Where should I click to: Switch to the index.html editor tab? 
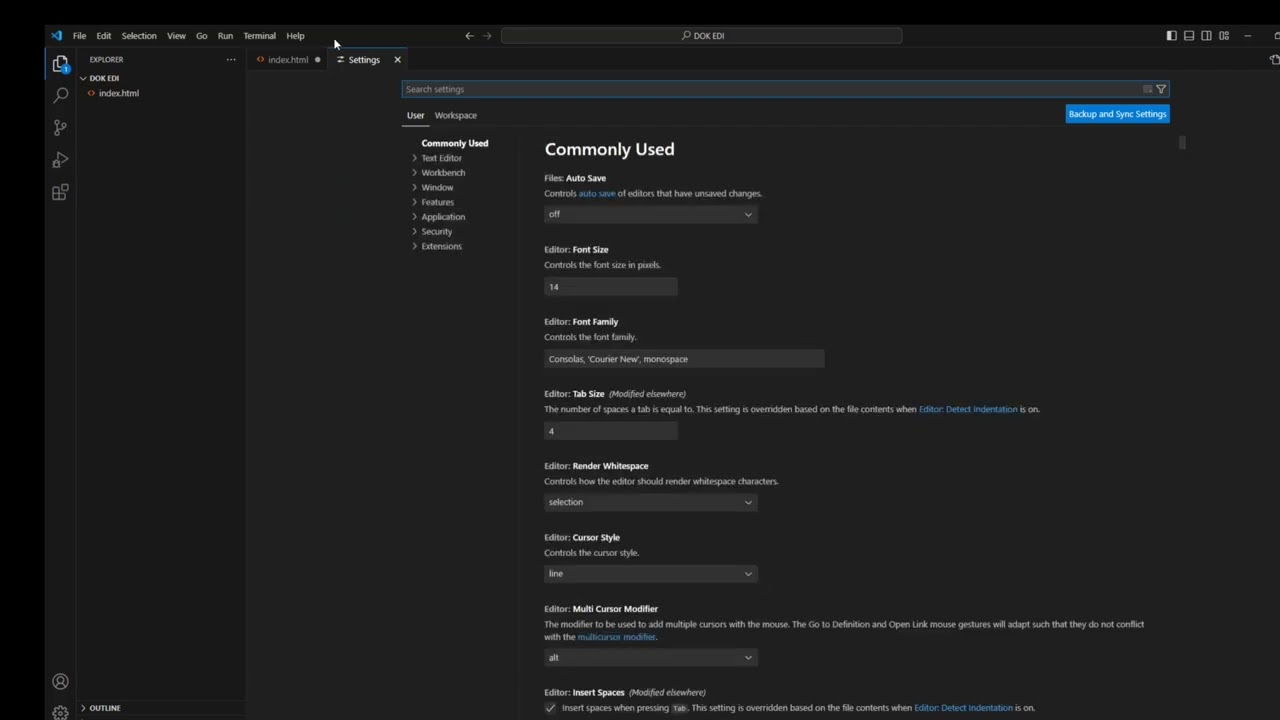click(288, 60)
